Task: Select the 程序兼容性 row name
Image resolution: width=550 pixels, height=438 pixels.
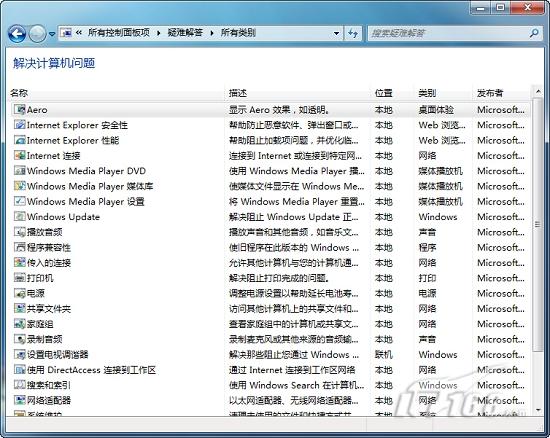Action: tap(49, 248)
